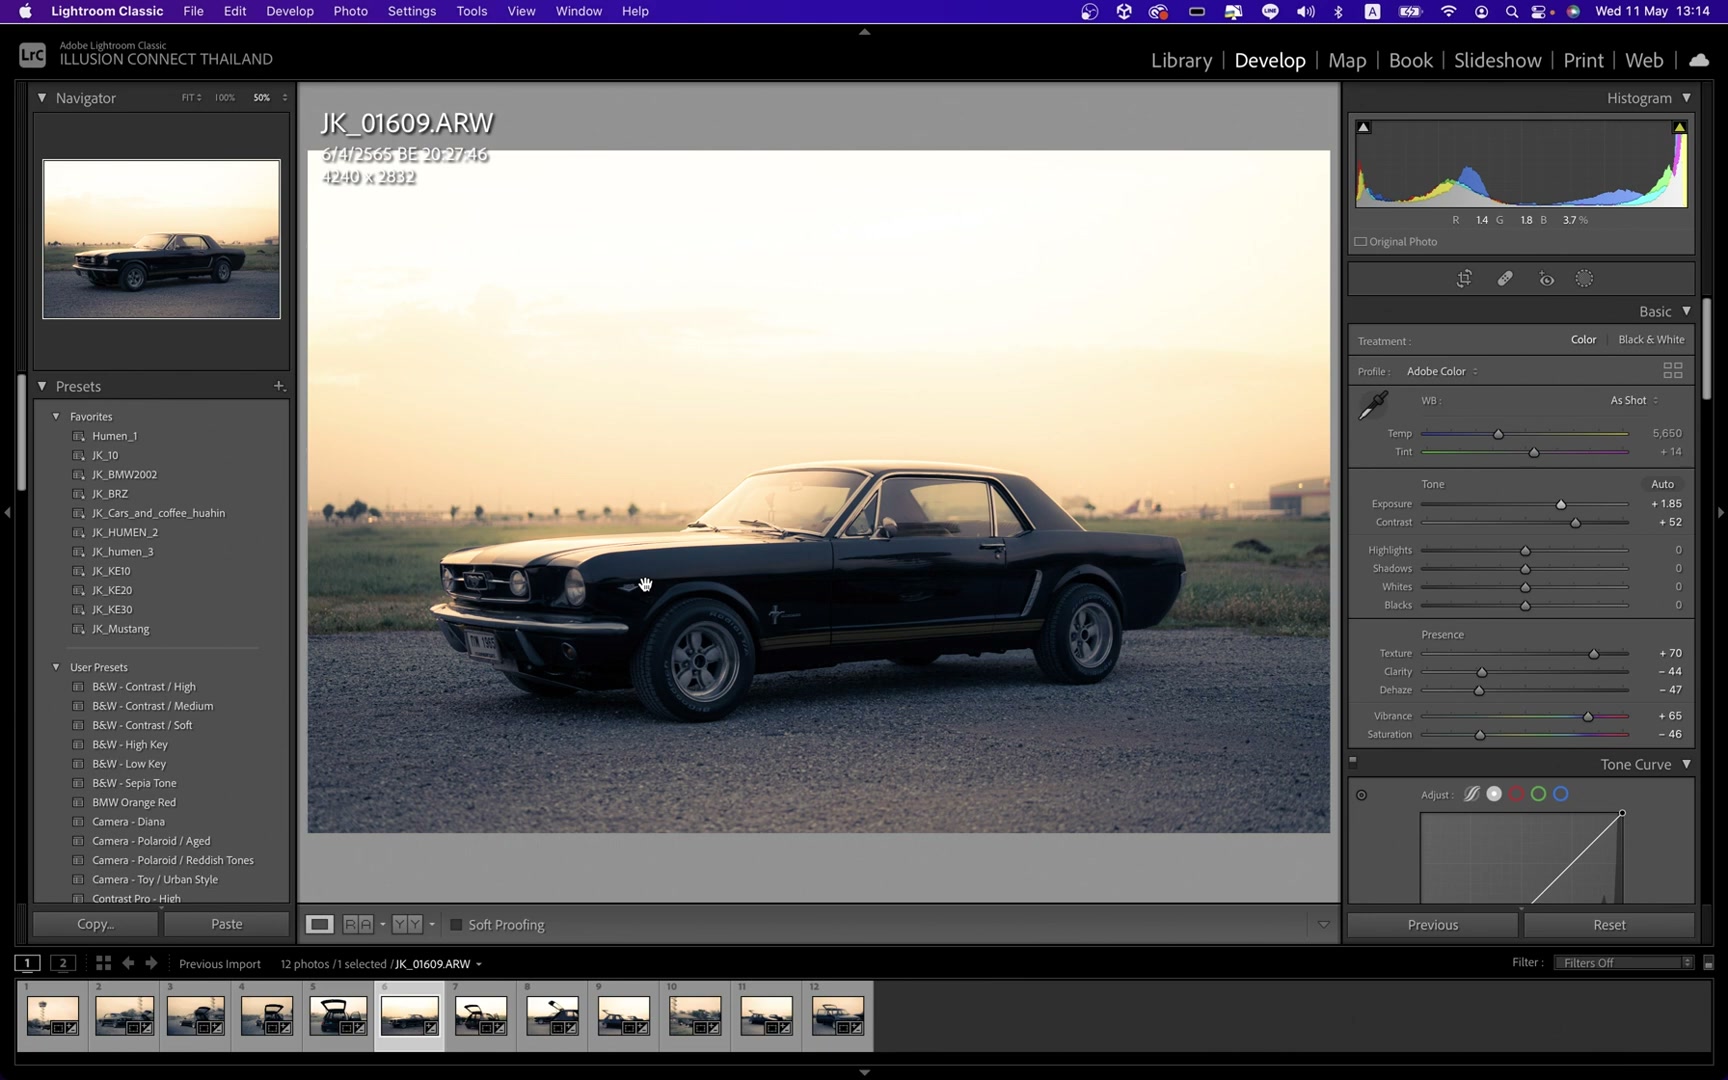Click the Reset button
Viewport: 1728px width, 1080px height.
(x=1609, y=925)
